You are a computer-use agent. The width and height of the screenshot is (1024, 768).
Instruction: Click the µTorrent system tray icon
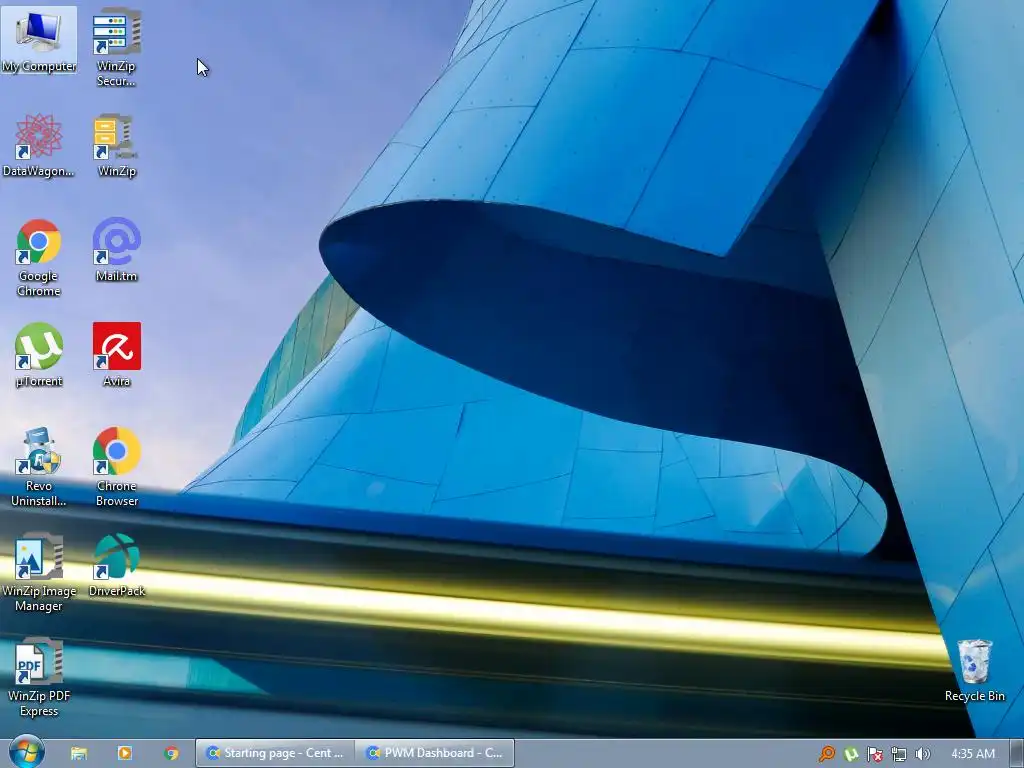coord(851,754)
